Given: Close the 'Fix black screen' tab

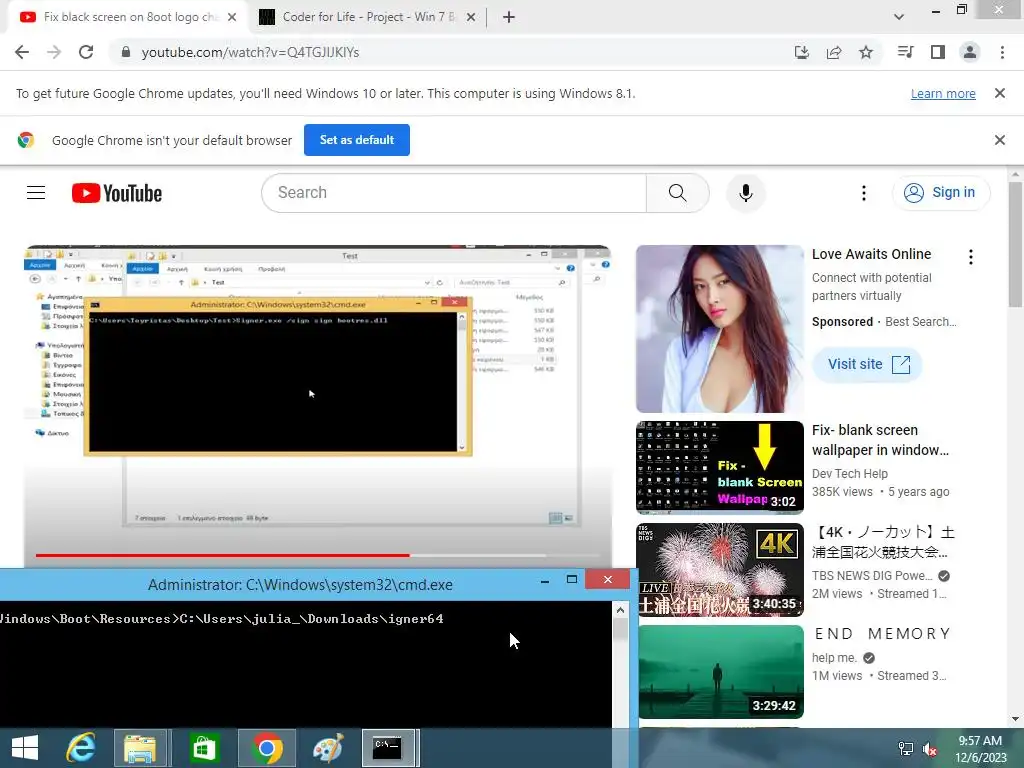Looking at the screenshot, I should [232, 17].
